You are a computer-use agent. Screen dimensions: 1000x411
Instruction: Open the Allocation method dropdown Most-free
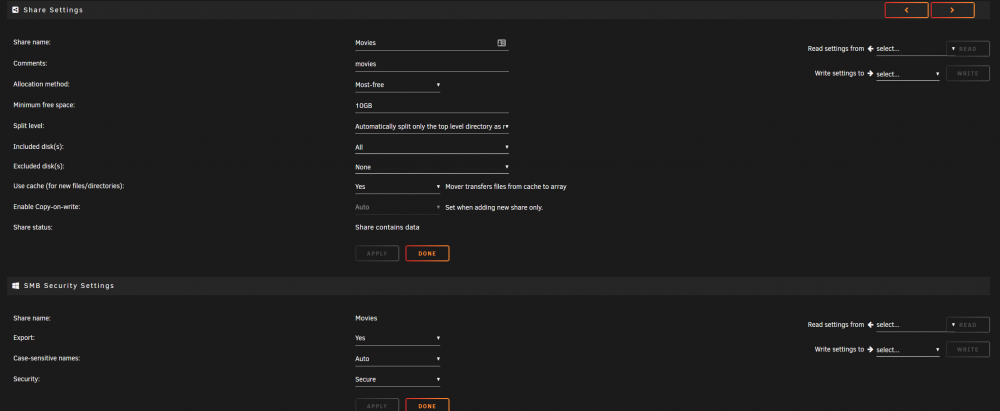[x=397, y=85]
